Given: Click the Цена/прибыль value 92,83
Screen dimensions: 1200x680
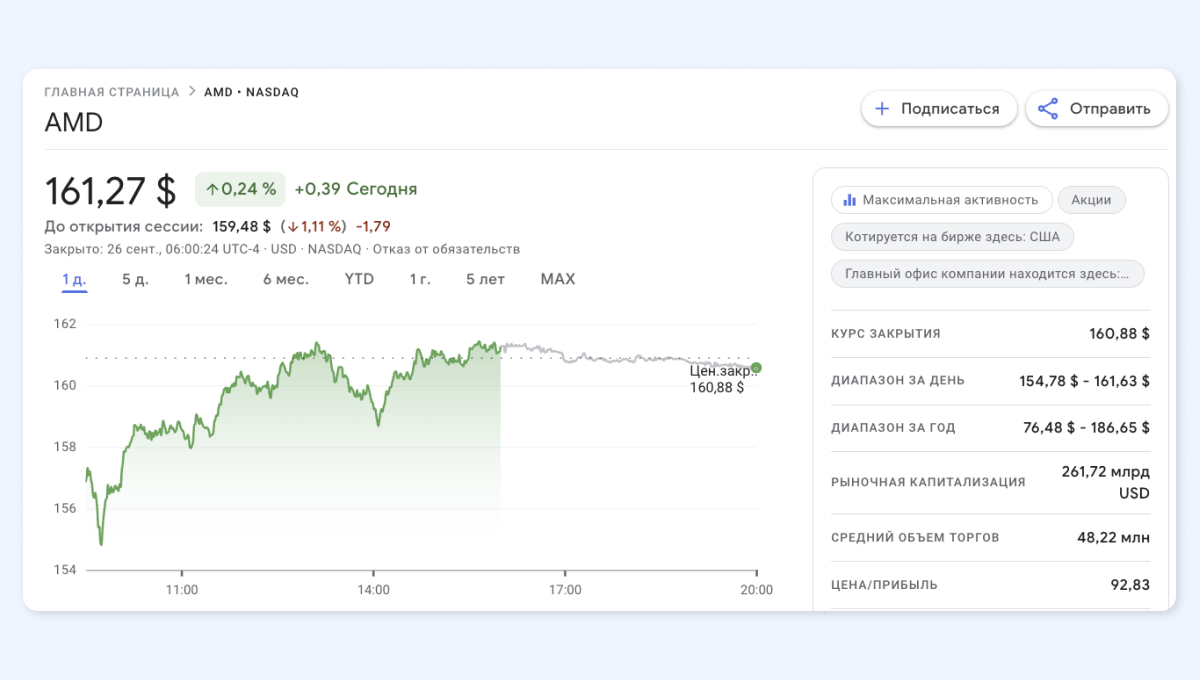Looking at the screenshot, I should (1131, 585).
